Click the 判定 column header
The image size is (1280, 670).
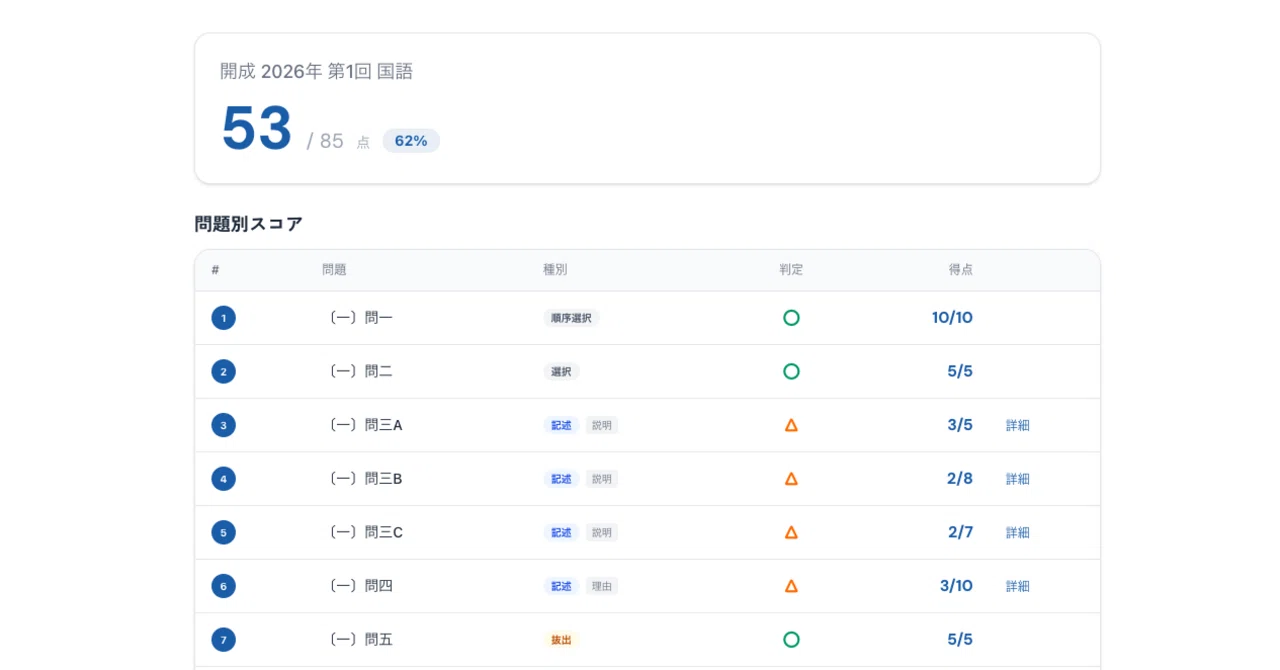(791, 270)
